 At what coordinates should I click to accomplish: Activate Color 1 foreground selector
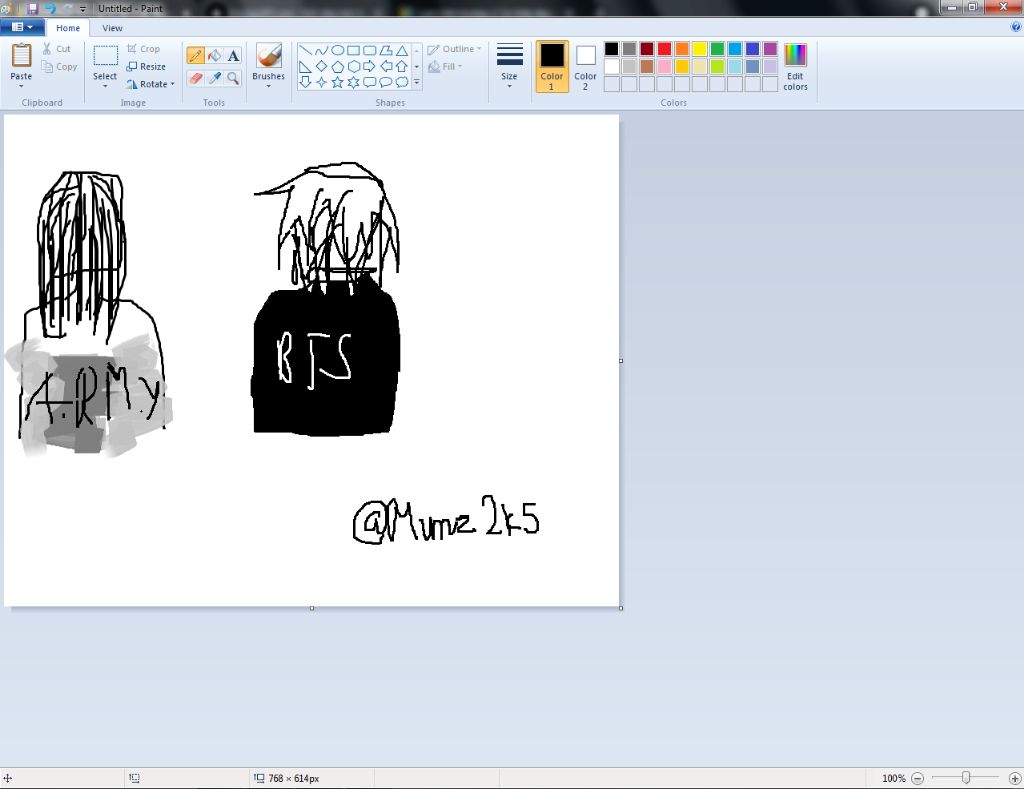click(x=552, y=66)
